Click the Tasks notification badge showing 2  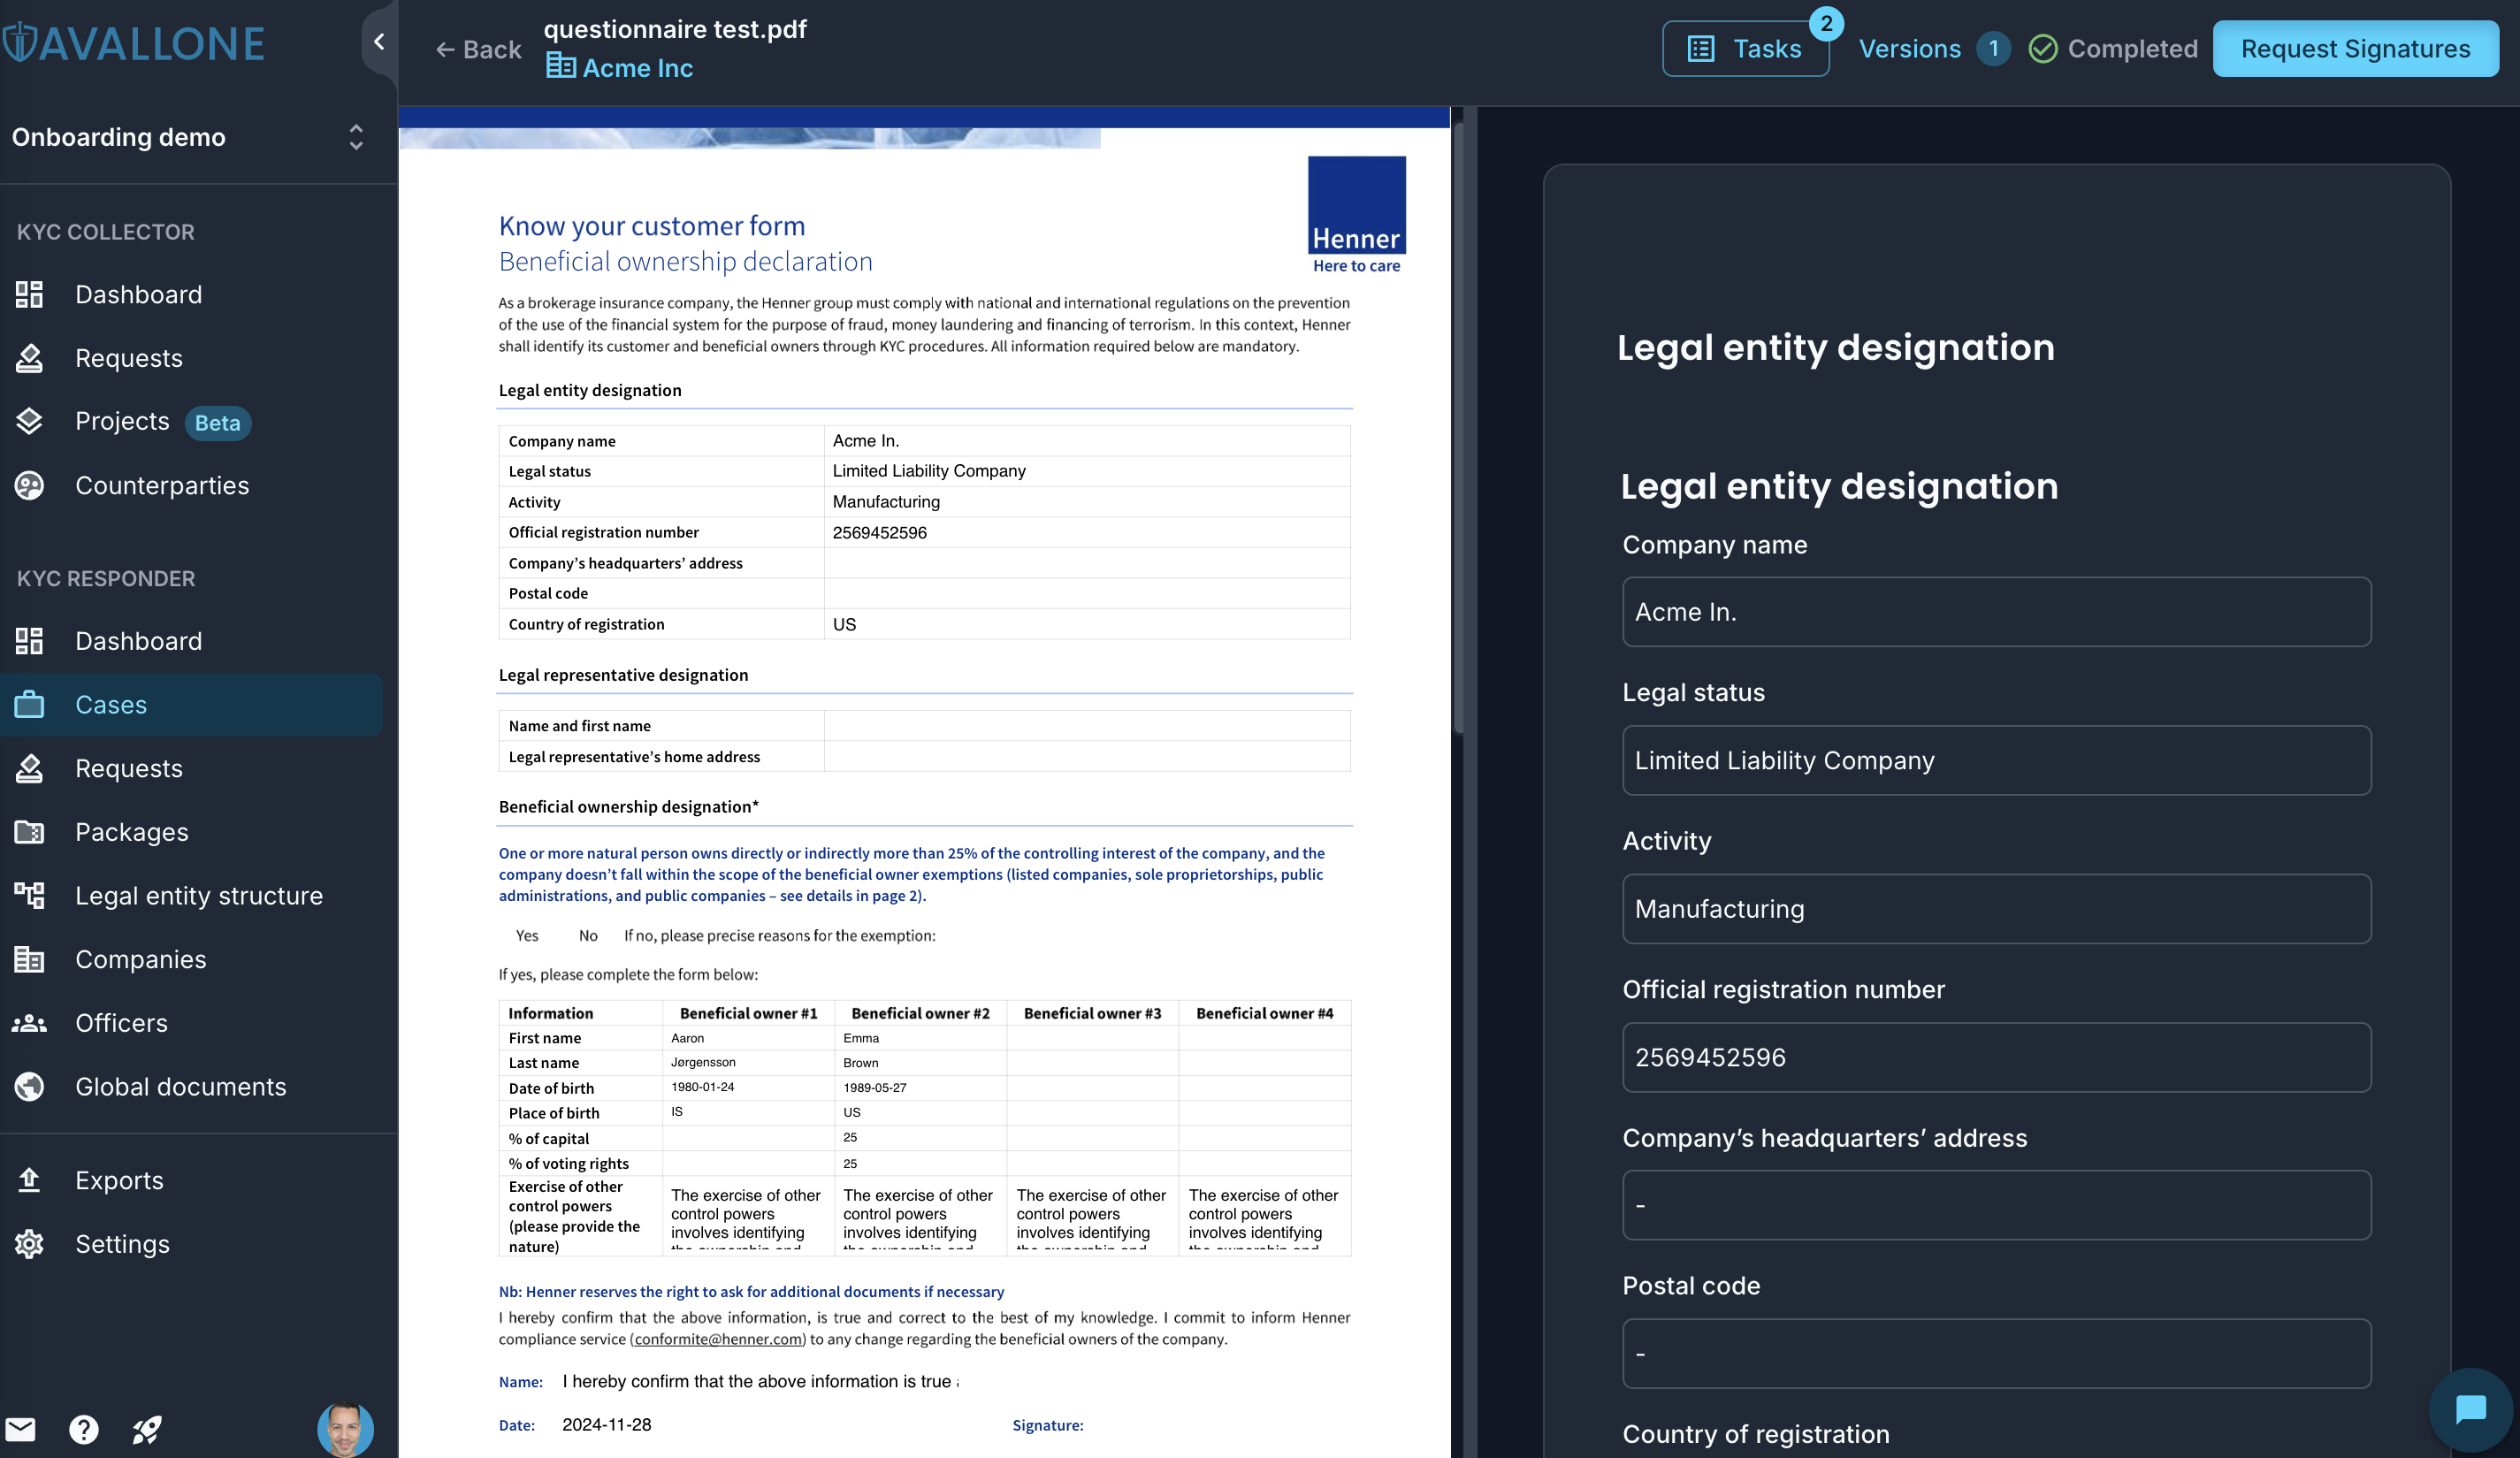[1827, 23]
